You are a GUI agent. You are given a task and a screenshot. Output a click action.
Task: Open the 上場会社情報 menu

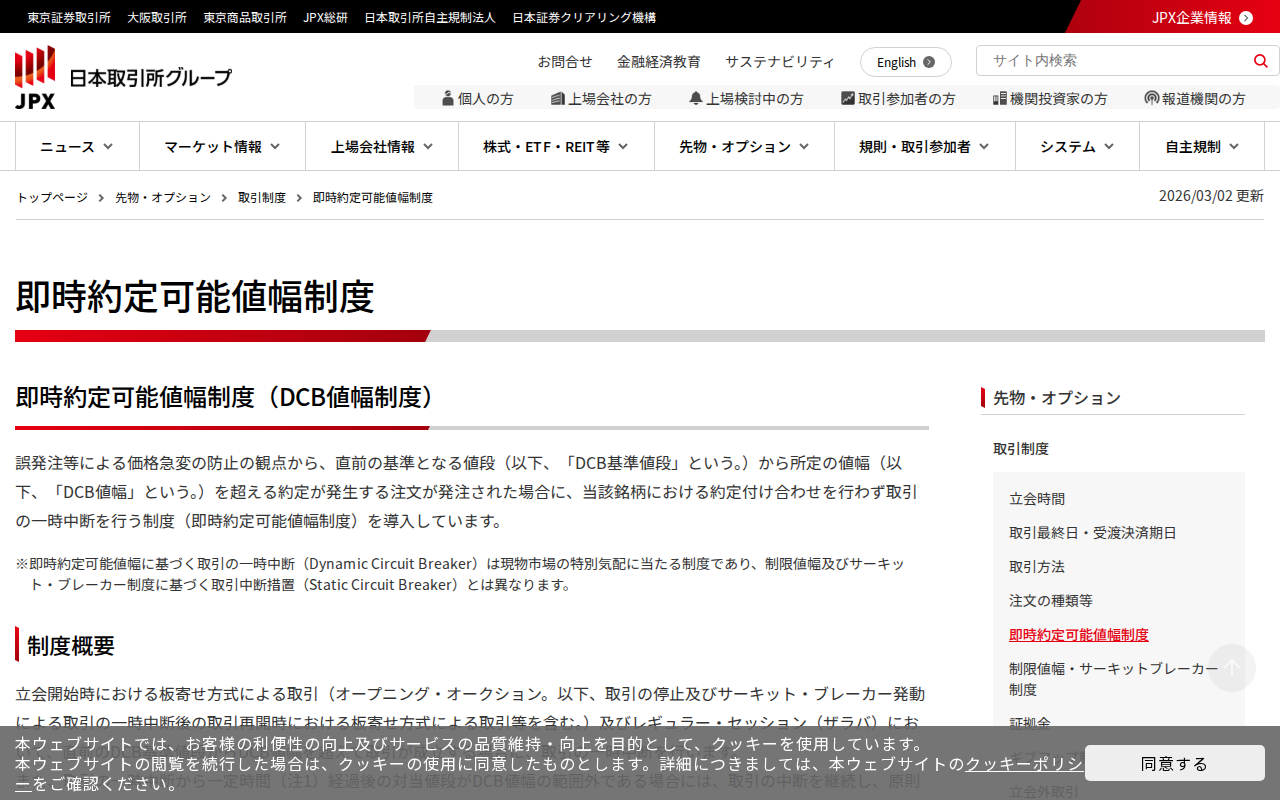click(381, 147)
